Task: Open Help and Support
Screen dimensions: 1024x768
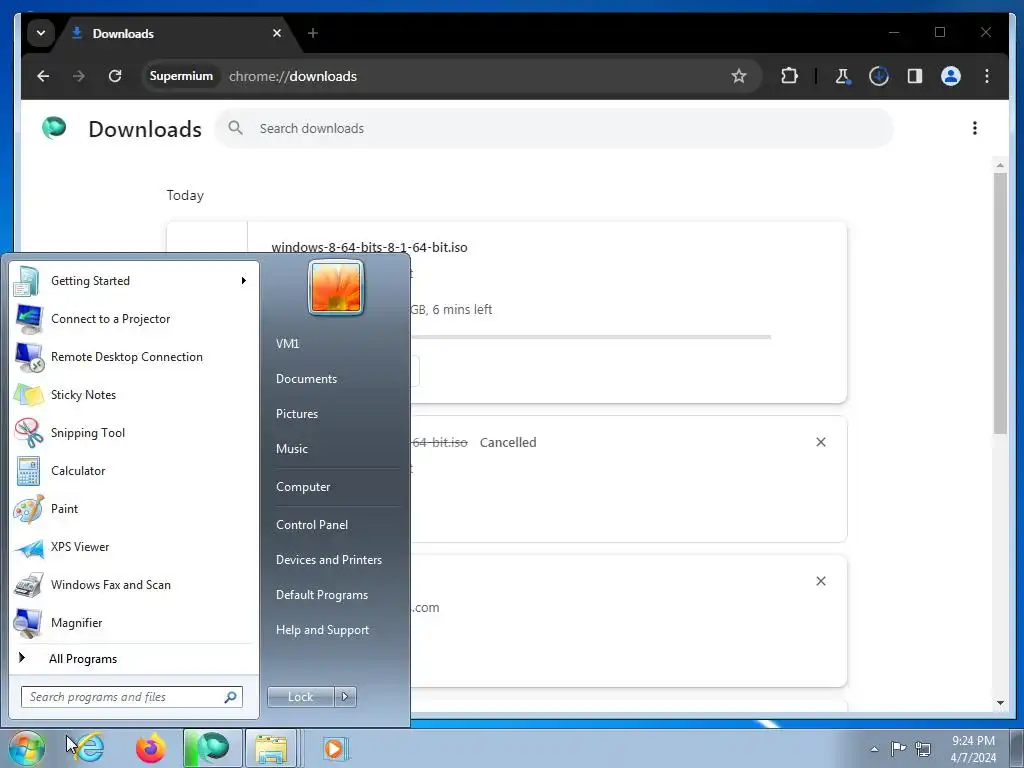Action: coord(323,630)
